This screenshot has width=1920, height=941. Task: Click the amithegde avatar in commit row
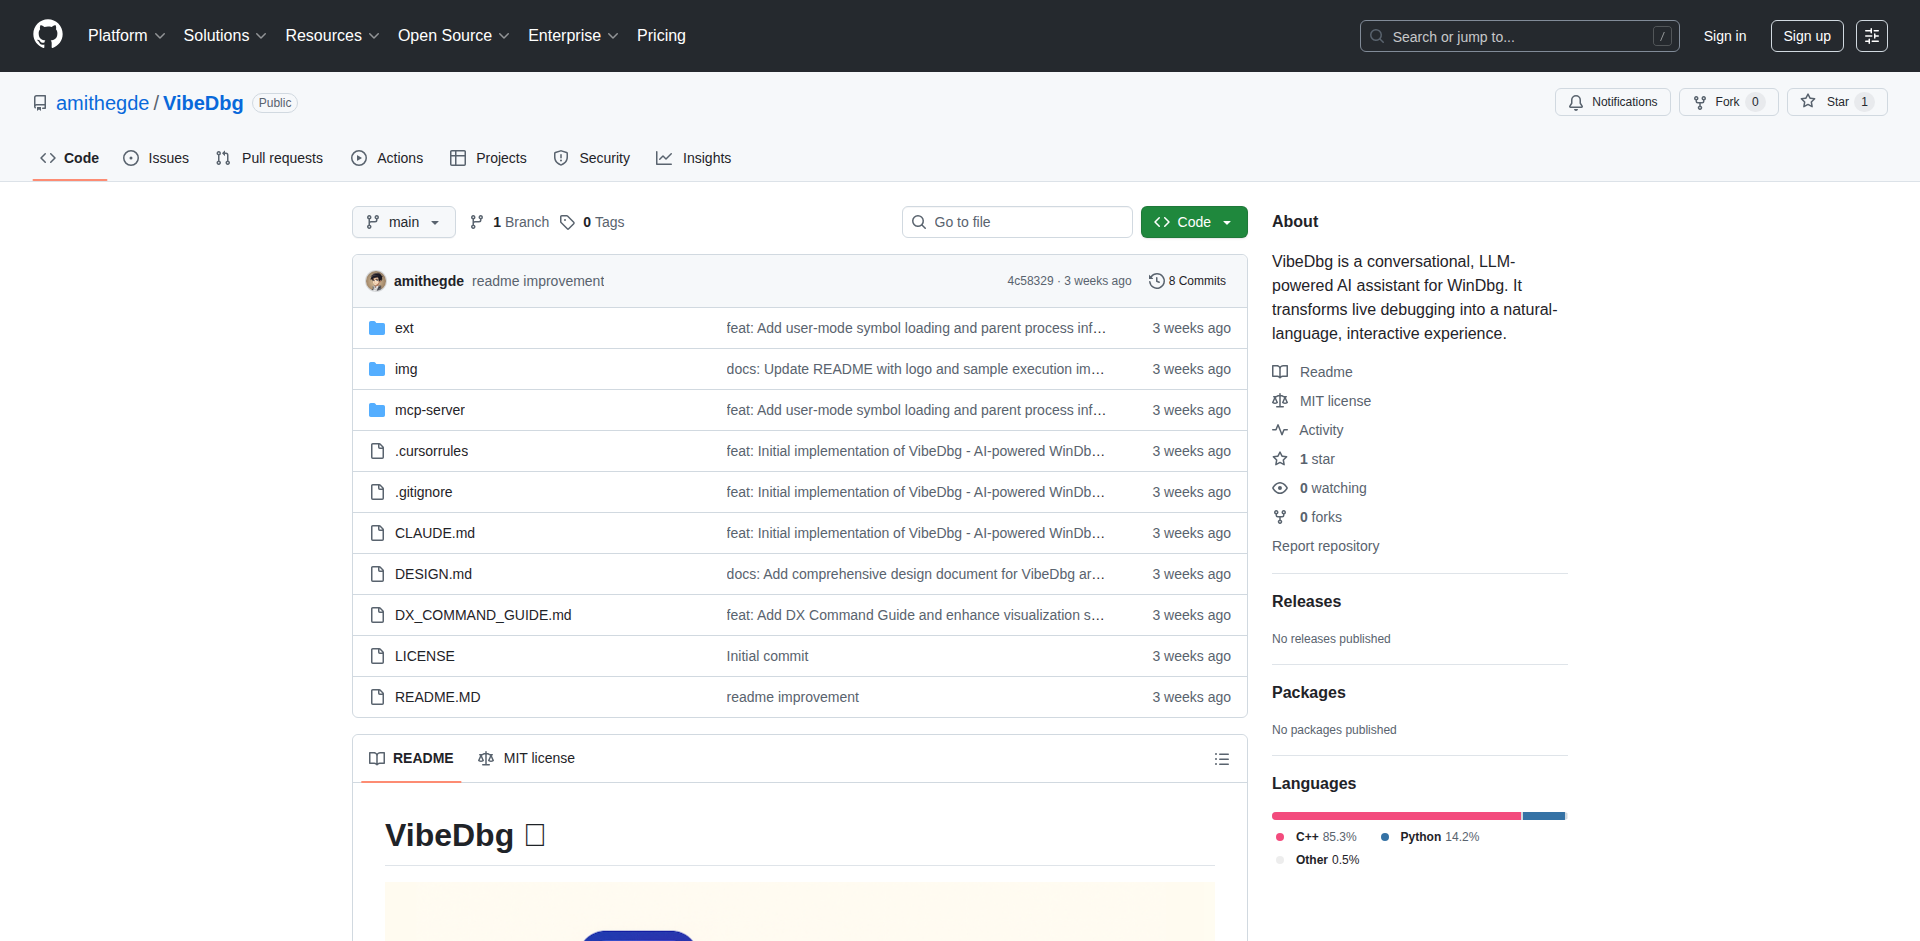point(376,281)
